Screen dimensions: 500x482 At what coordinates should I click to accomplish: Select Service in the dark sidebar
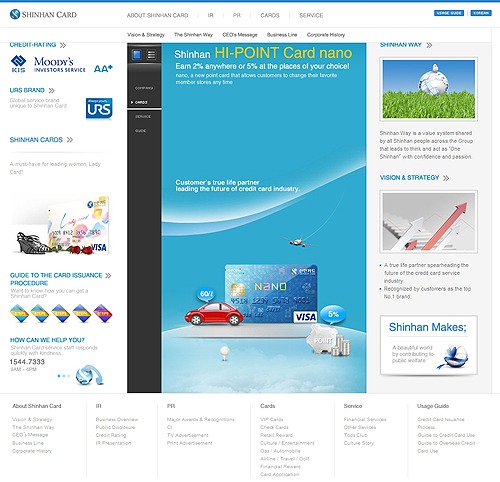143,117
